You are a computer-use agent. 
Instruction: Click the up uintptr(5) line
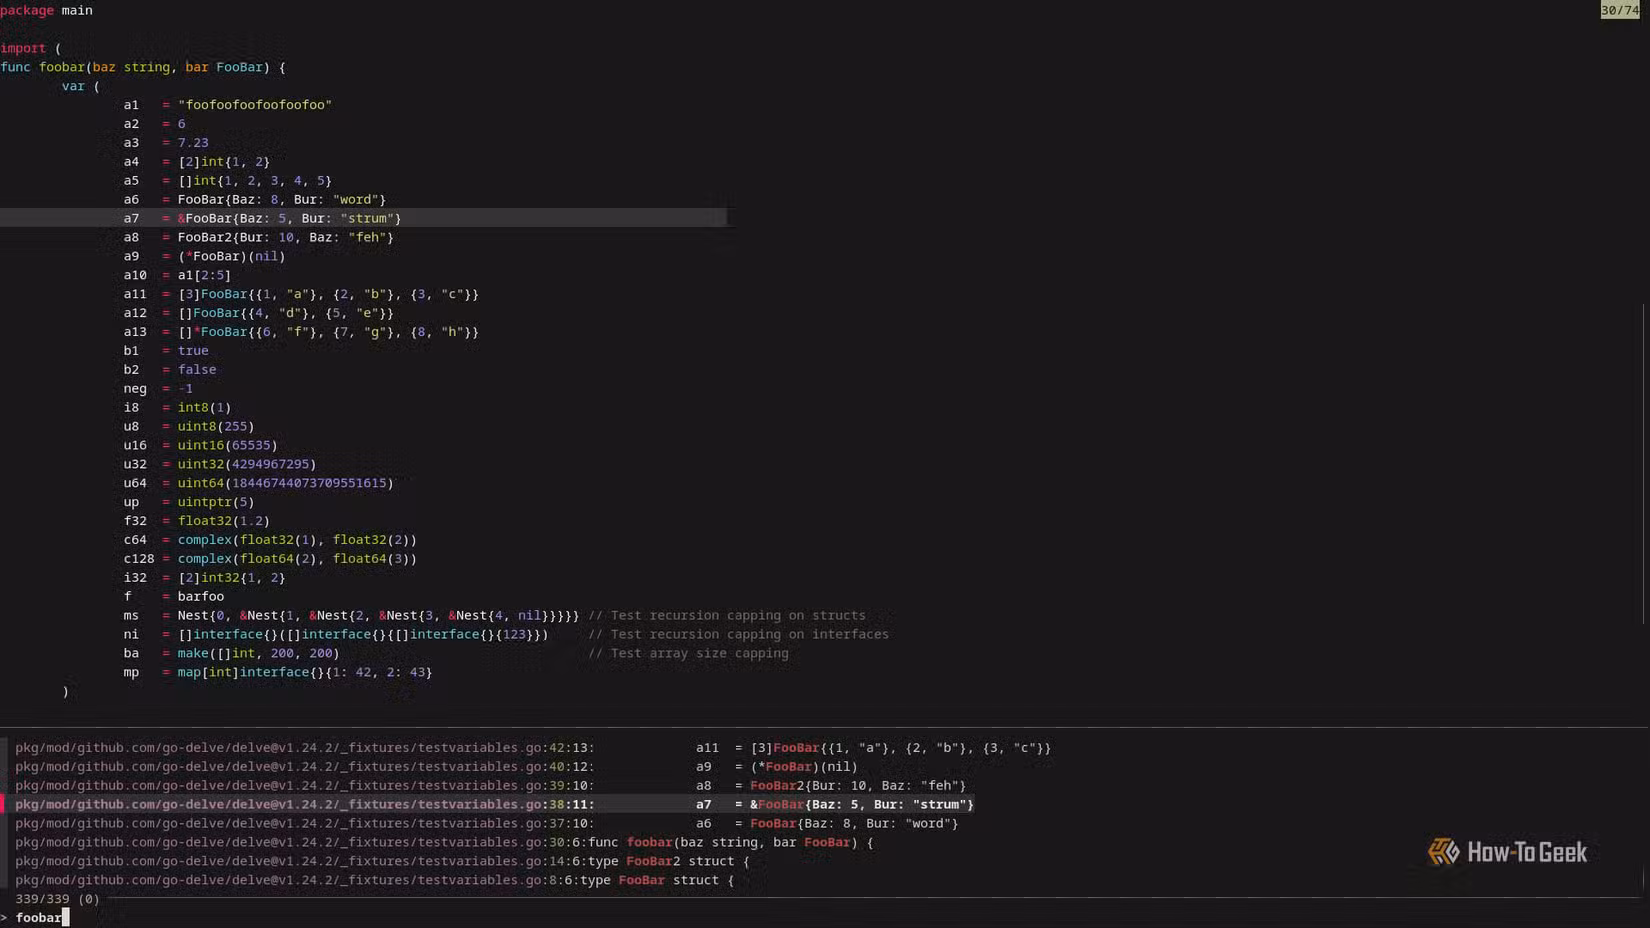click(189, 503)
